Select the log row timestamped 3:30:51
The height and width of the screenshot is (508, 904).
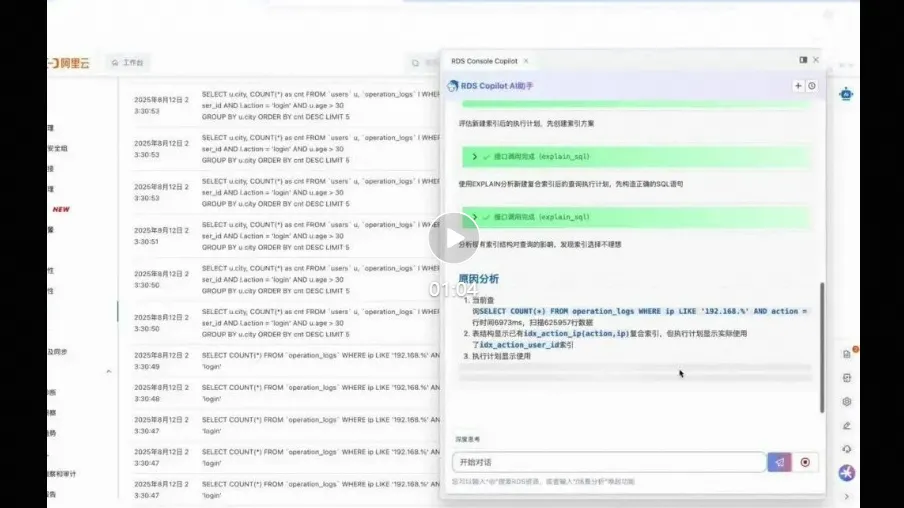pos(285,236)
